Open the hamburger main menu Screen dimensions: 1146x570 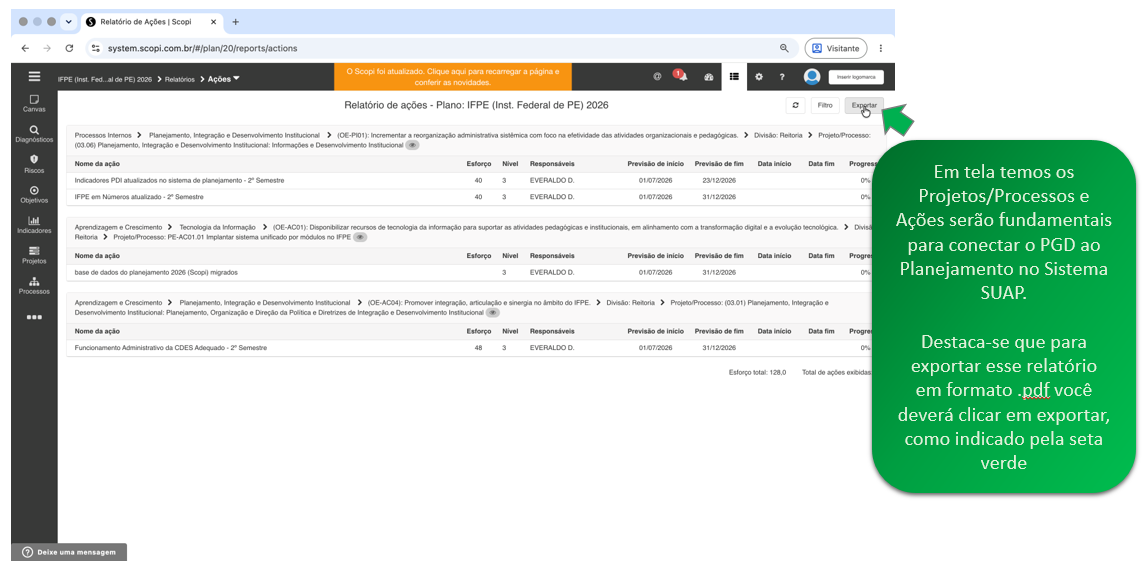point(34,77)
